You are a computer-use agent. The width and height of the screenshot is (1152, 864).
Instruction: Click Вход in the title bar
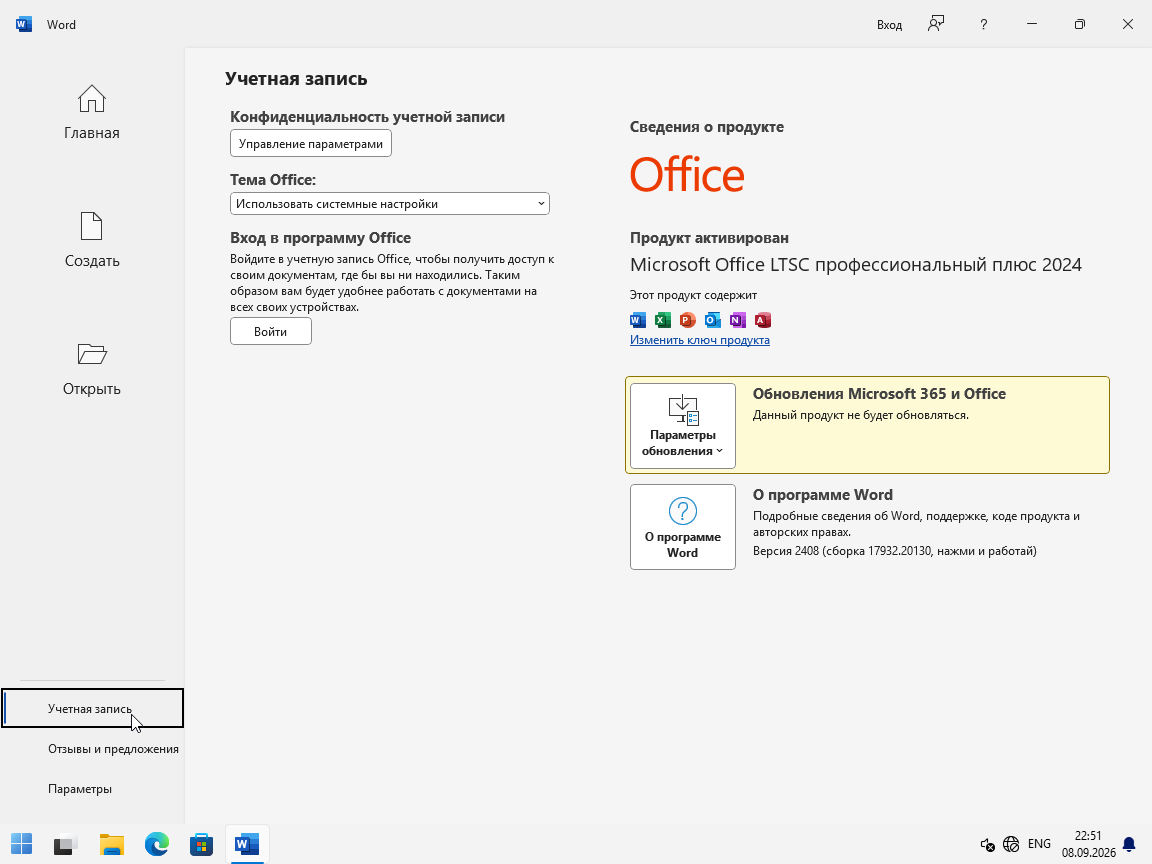tap(889, 24)
